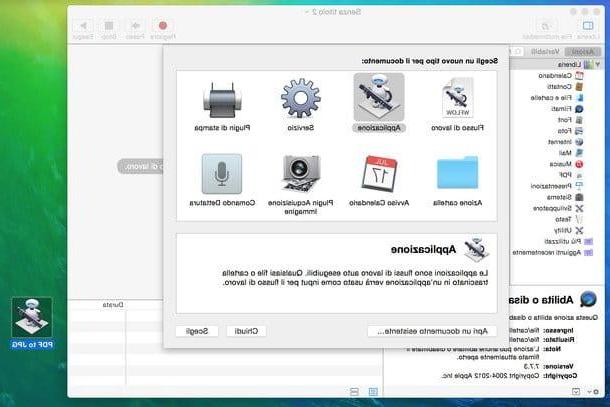Select the Azione cartella folder icon
The width and height of the screenshot is (610, 407).
coord(458,172)
